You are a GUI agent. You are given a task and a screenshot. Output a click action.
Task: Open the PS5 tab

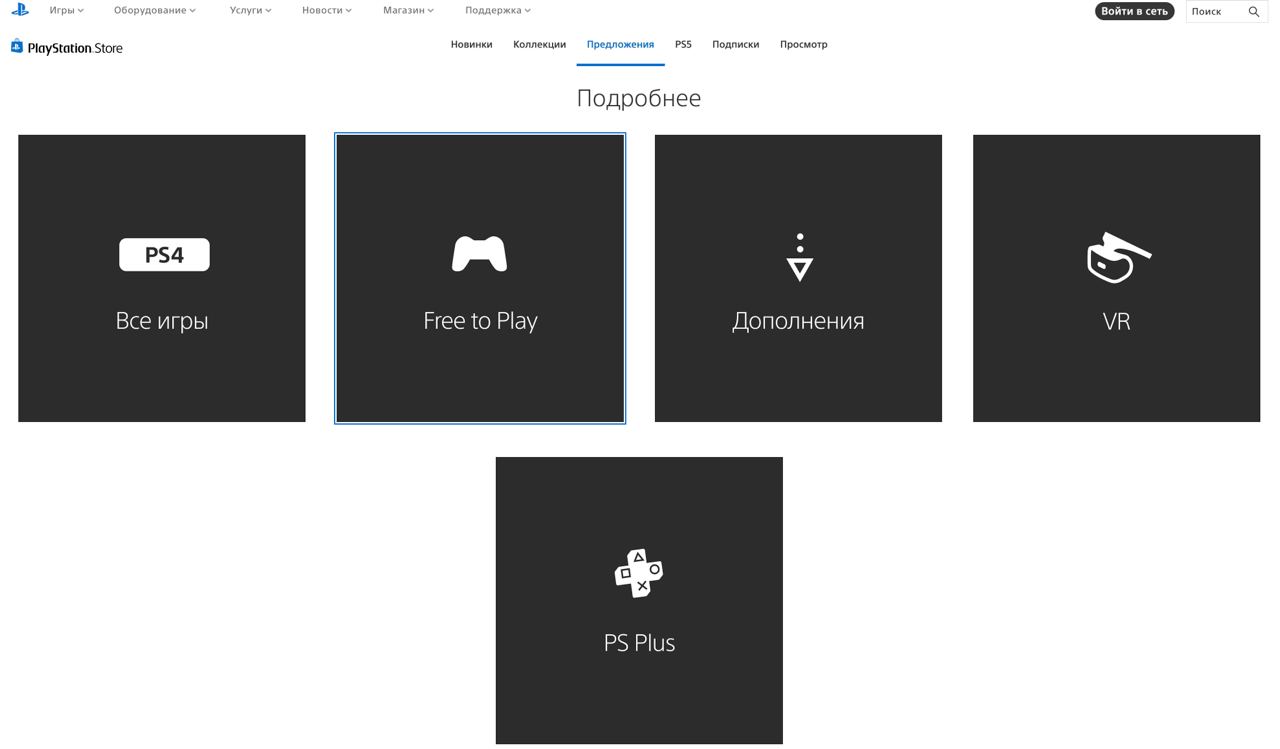click(x=683, y=44)
